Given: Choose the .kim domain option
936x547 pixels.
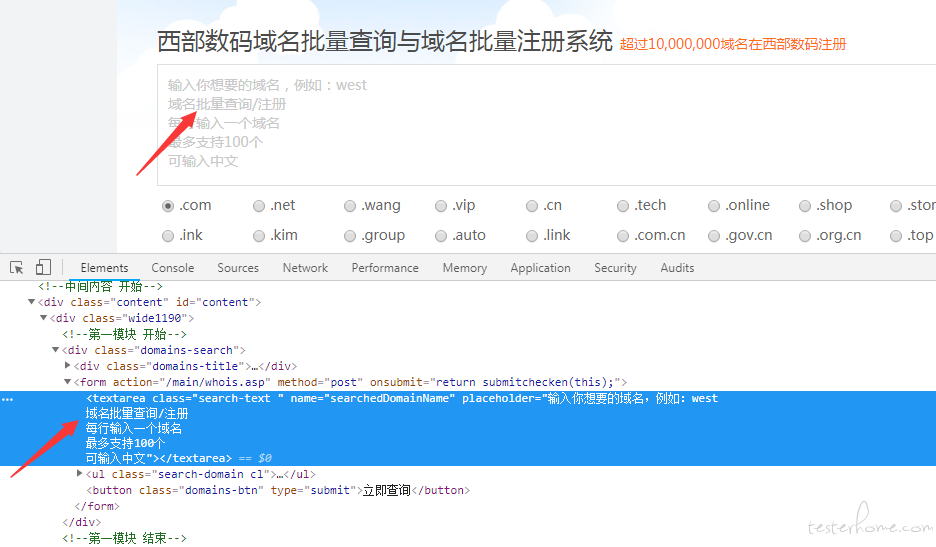Looking at the screenshot, I should pyautogui.click(x=259, y=236).
